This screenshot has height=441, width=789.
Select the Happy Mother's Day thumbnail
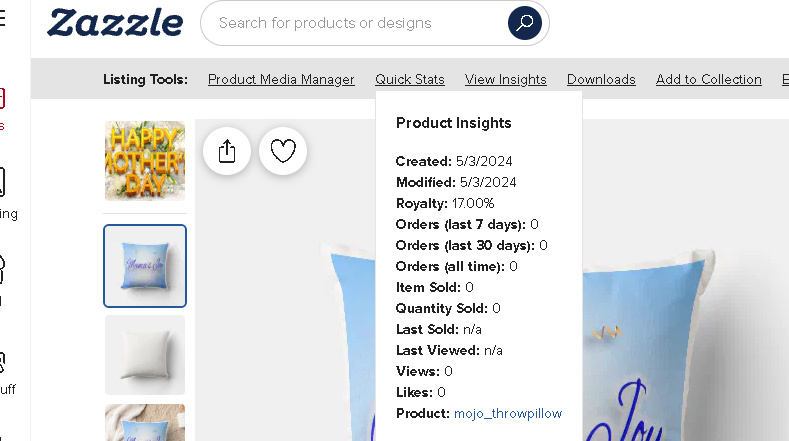pyautogui.click(x=145, y=161)
